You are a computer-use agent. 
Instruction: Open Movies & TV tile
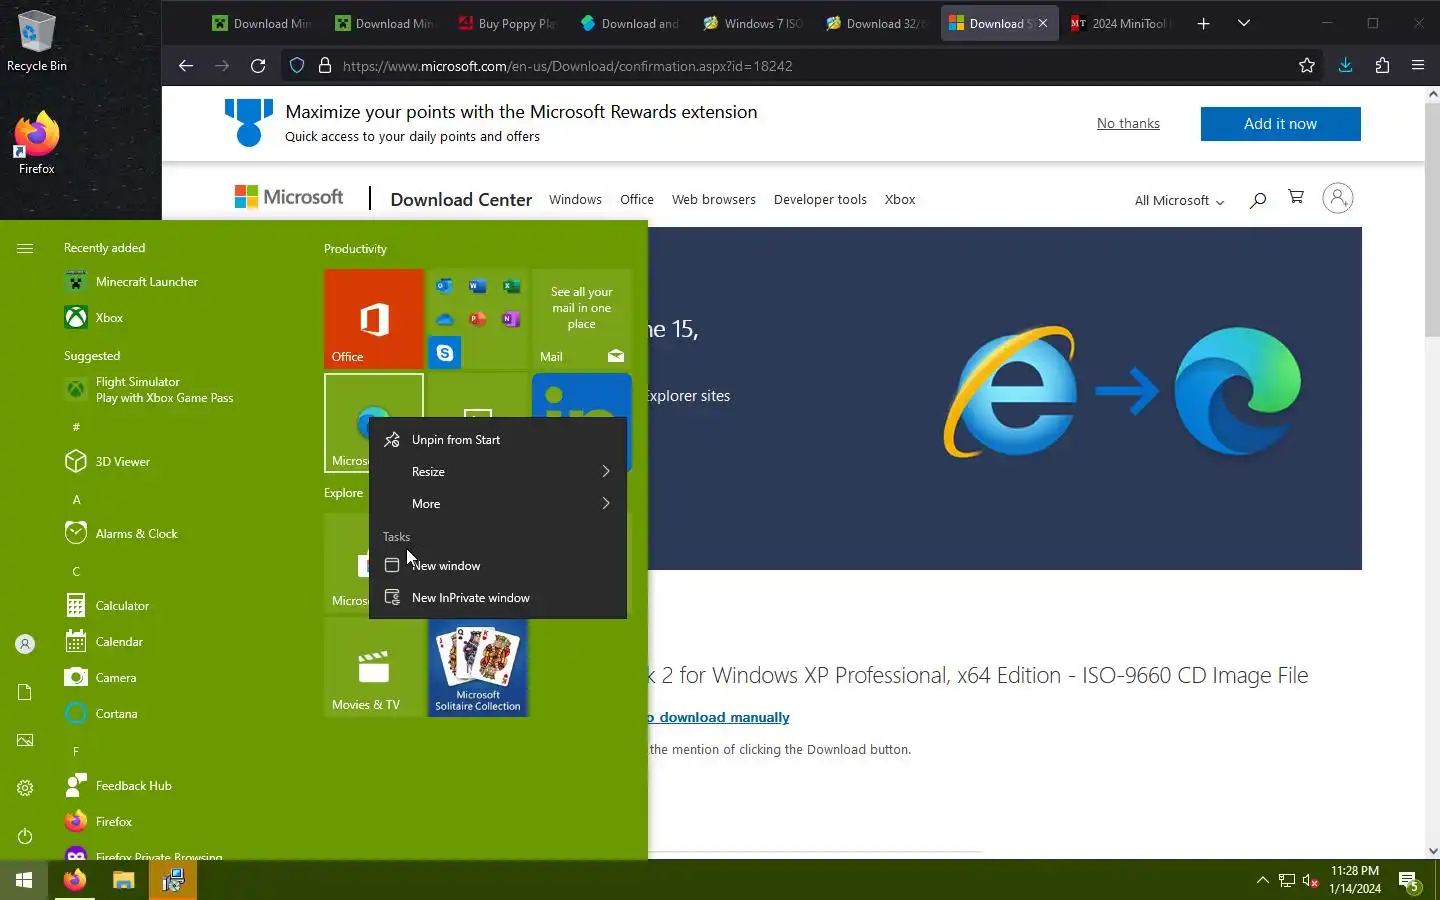click(x=374, y=667)
